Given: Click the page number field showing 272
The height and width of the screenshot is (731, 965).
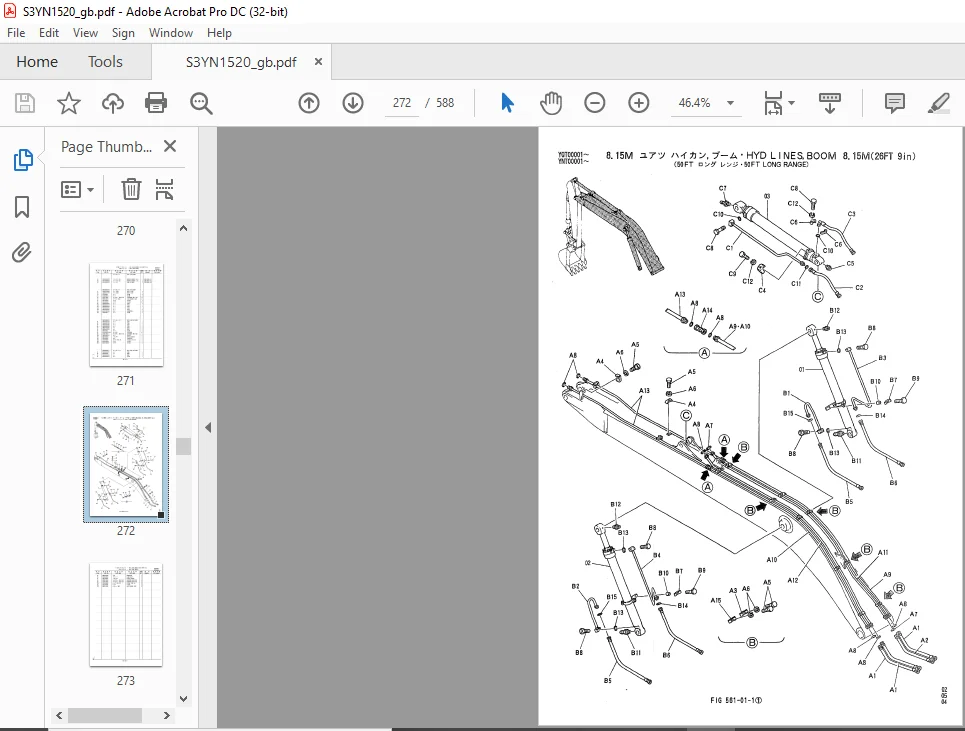Looking at the screenshot, I should click(402, 103).
